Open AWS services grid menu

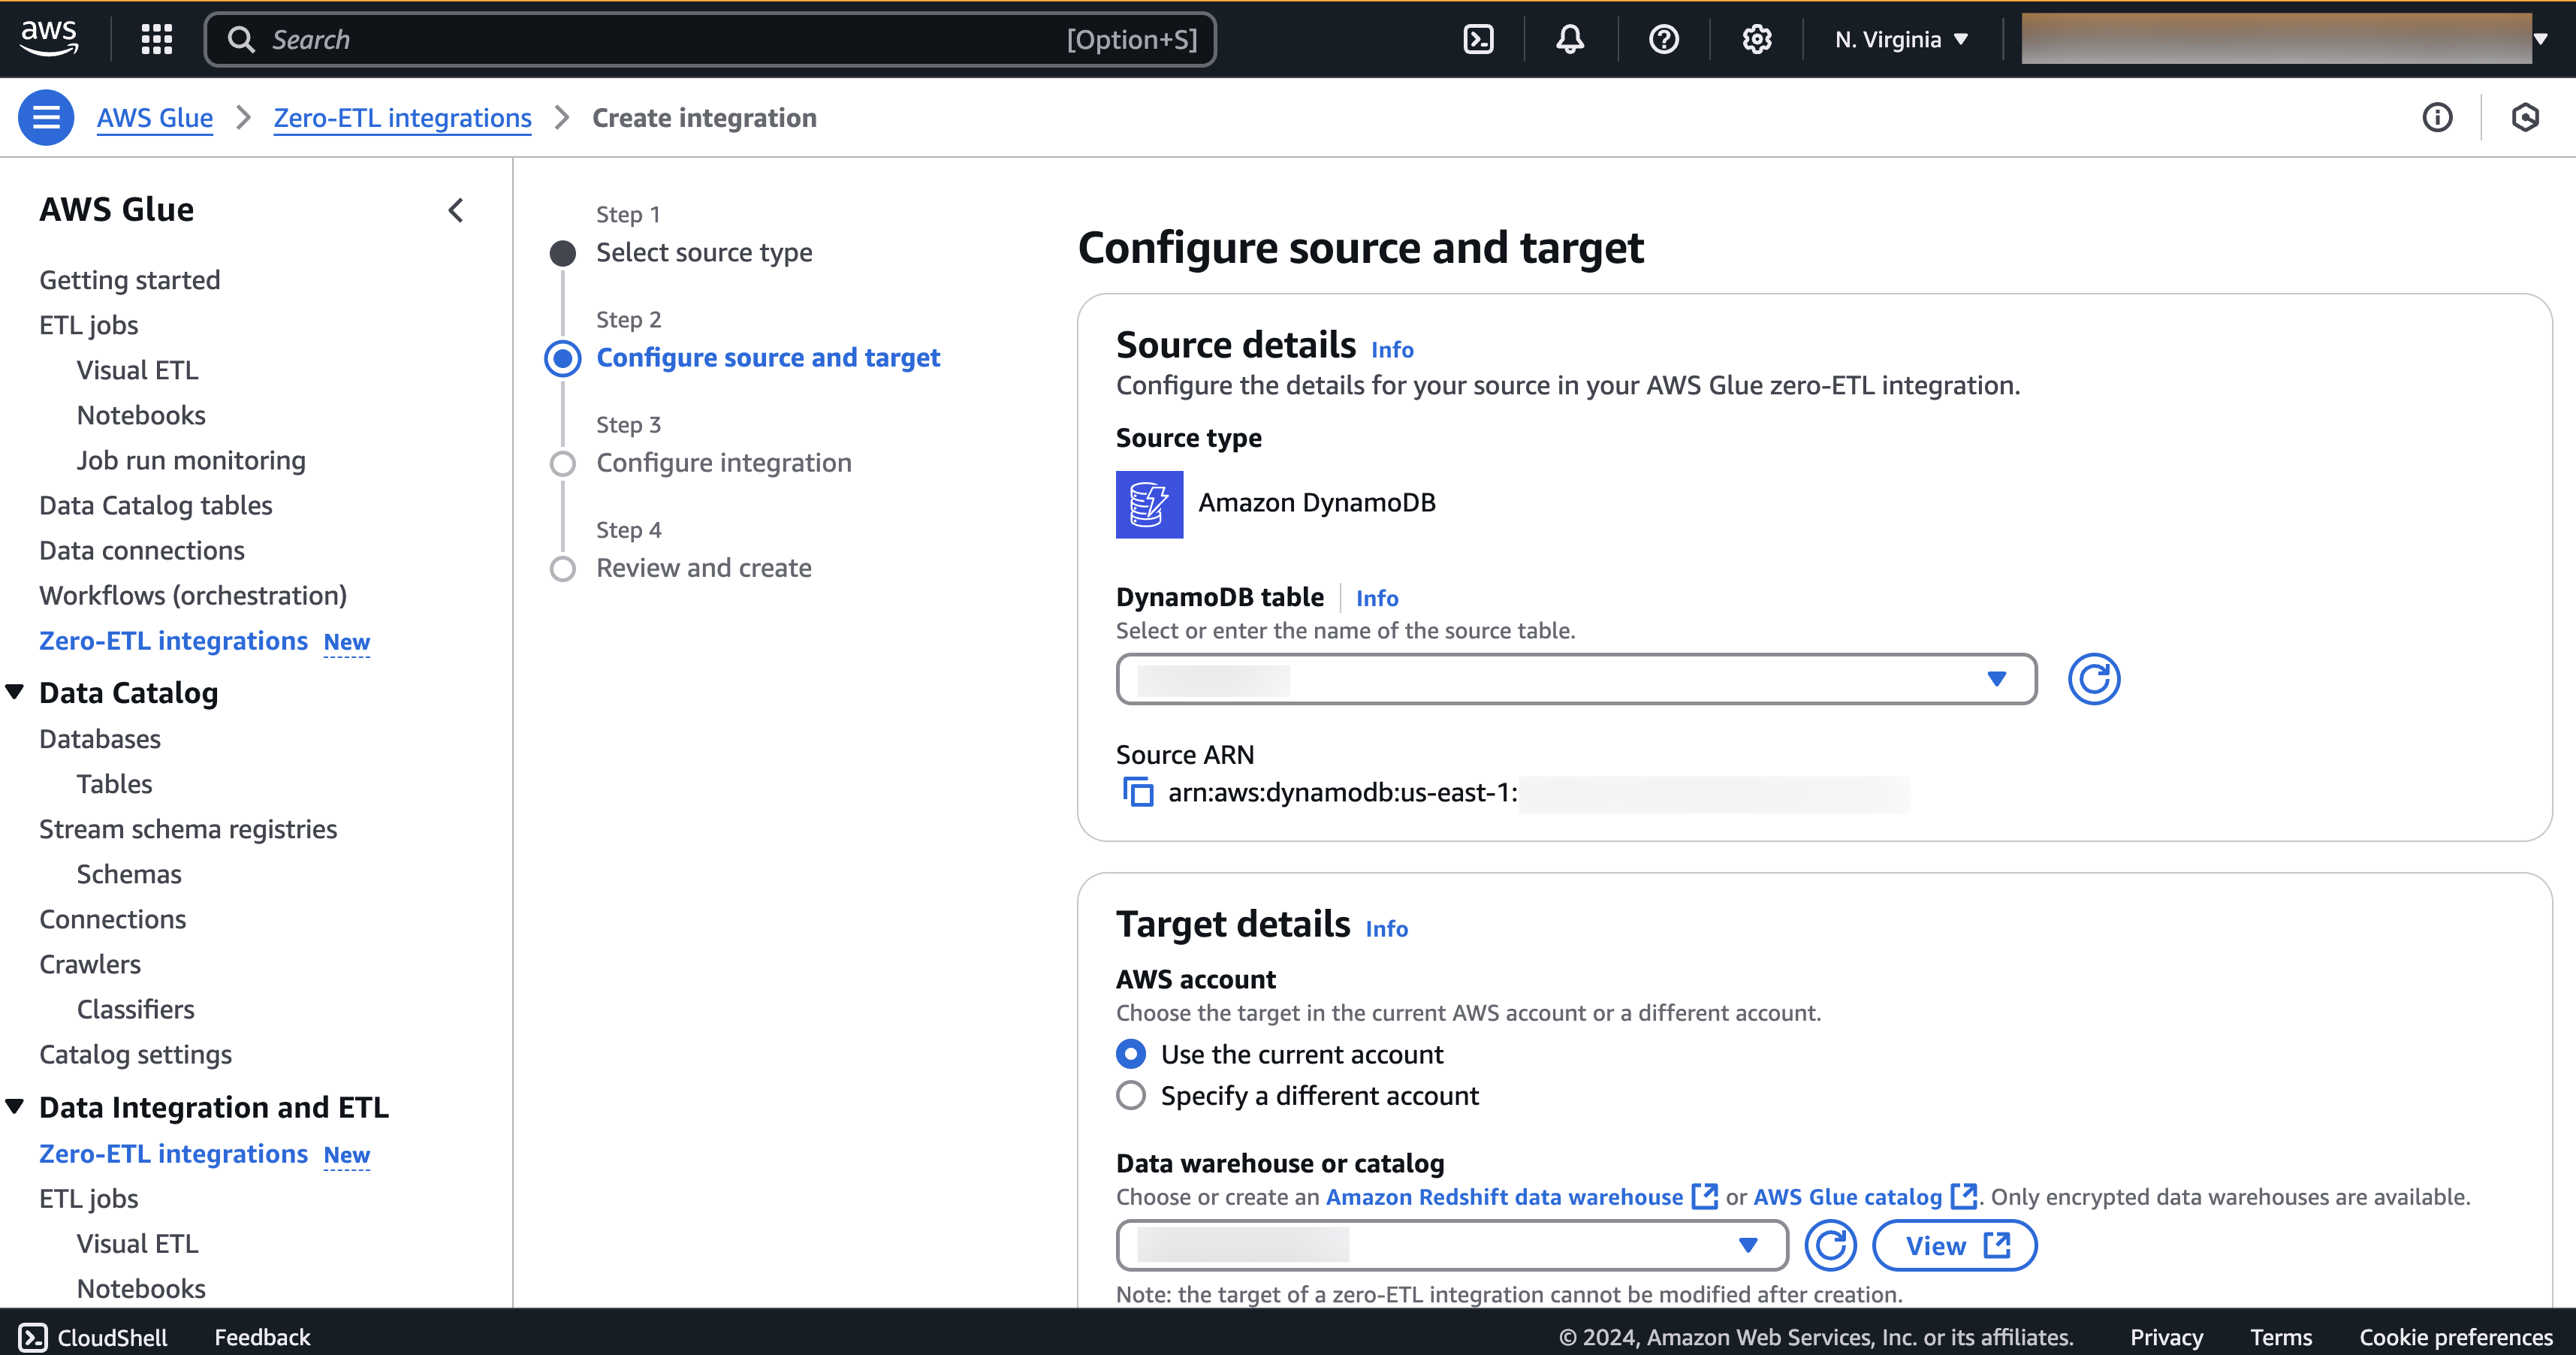pos(156,39)
